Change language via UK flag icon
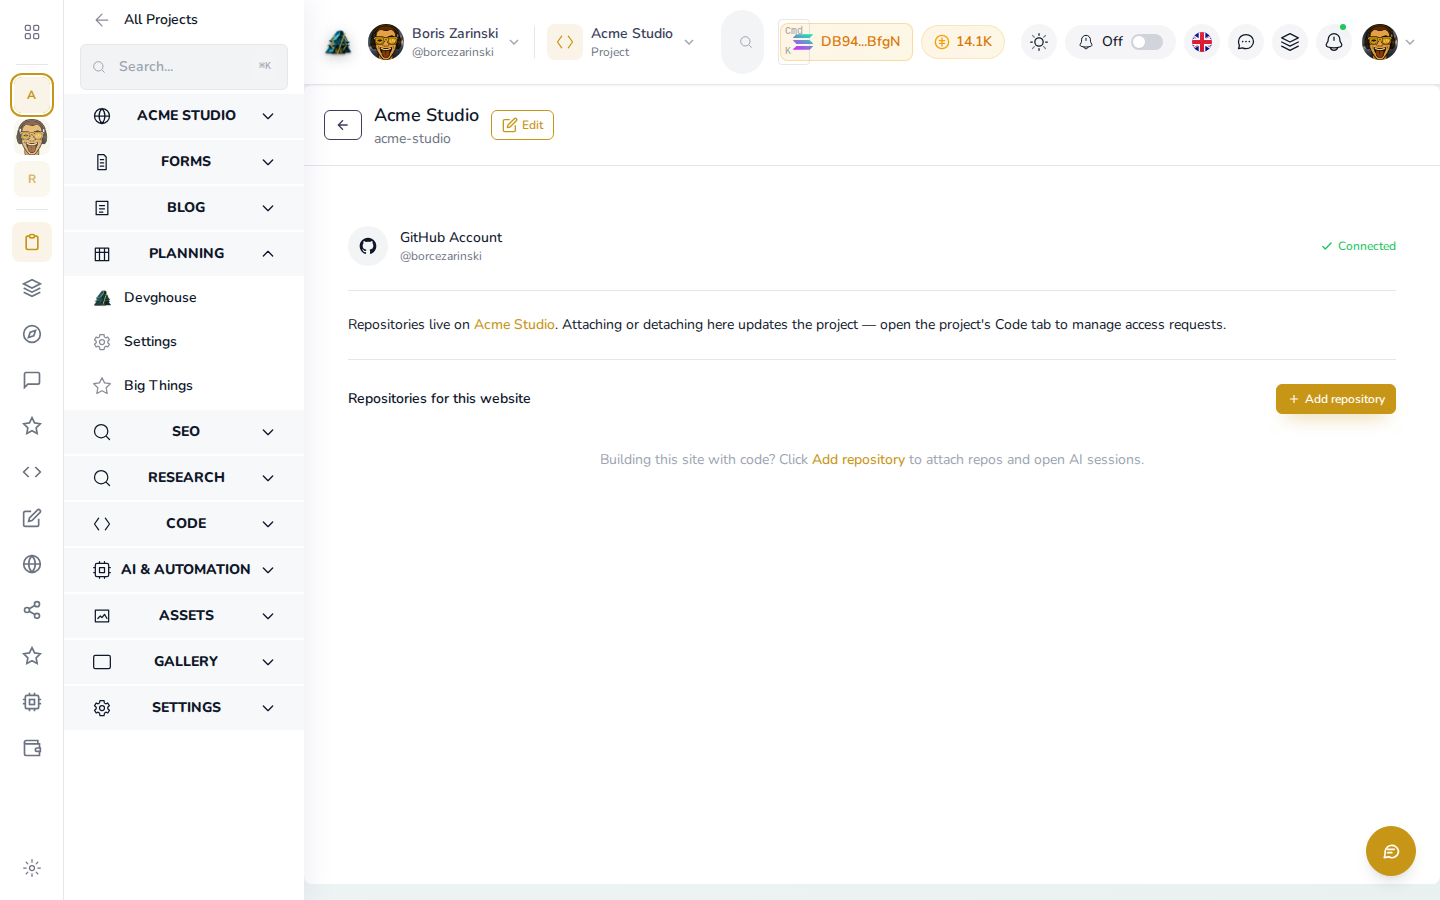This screenshot has width=1440, height=900. pos(1202,42)
